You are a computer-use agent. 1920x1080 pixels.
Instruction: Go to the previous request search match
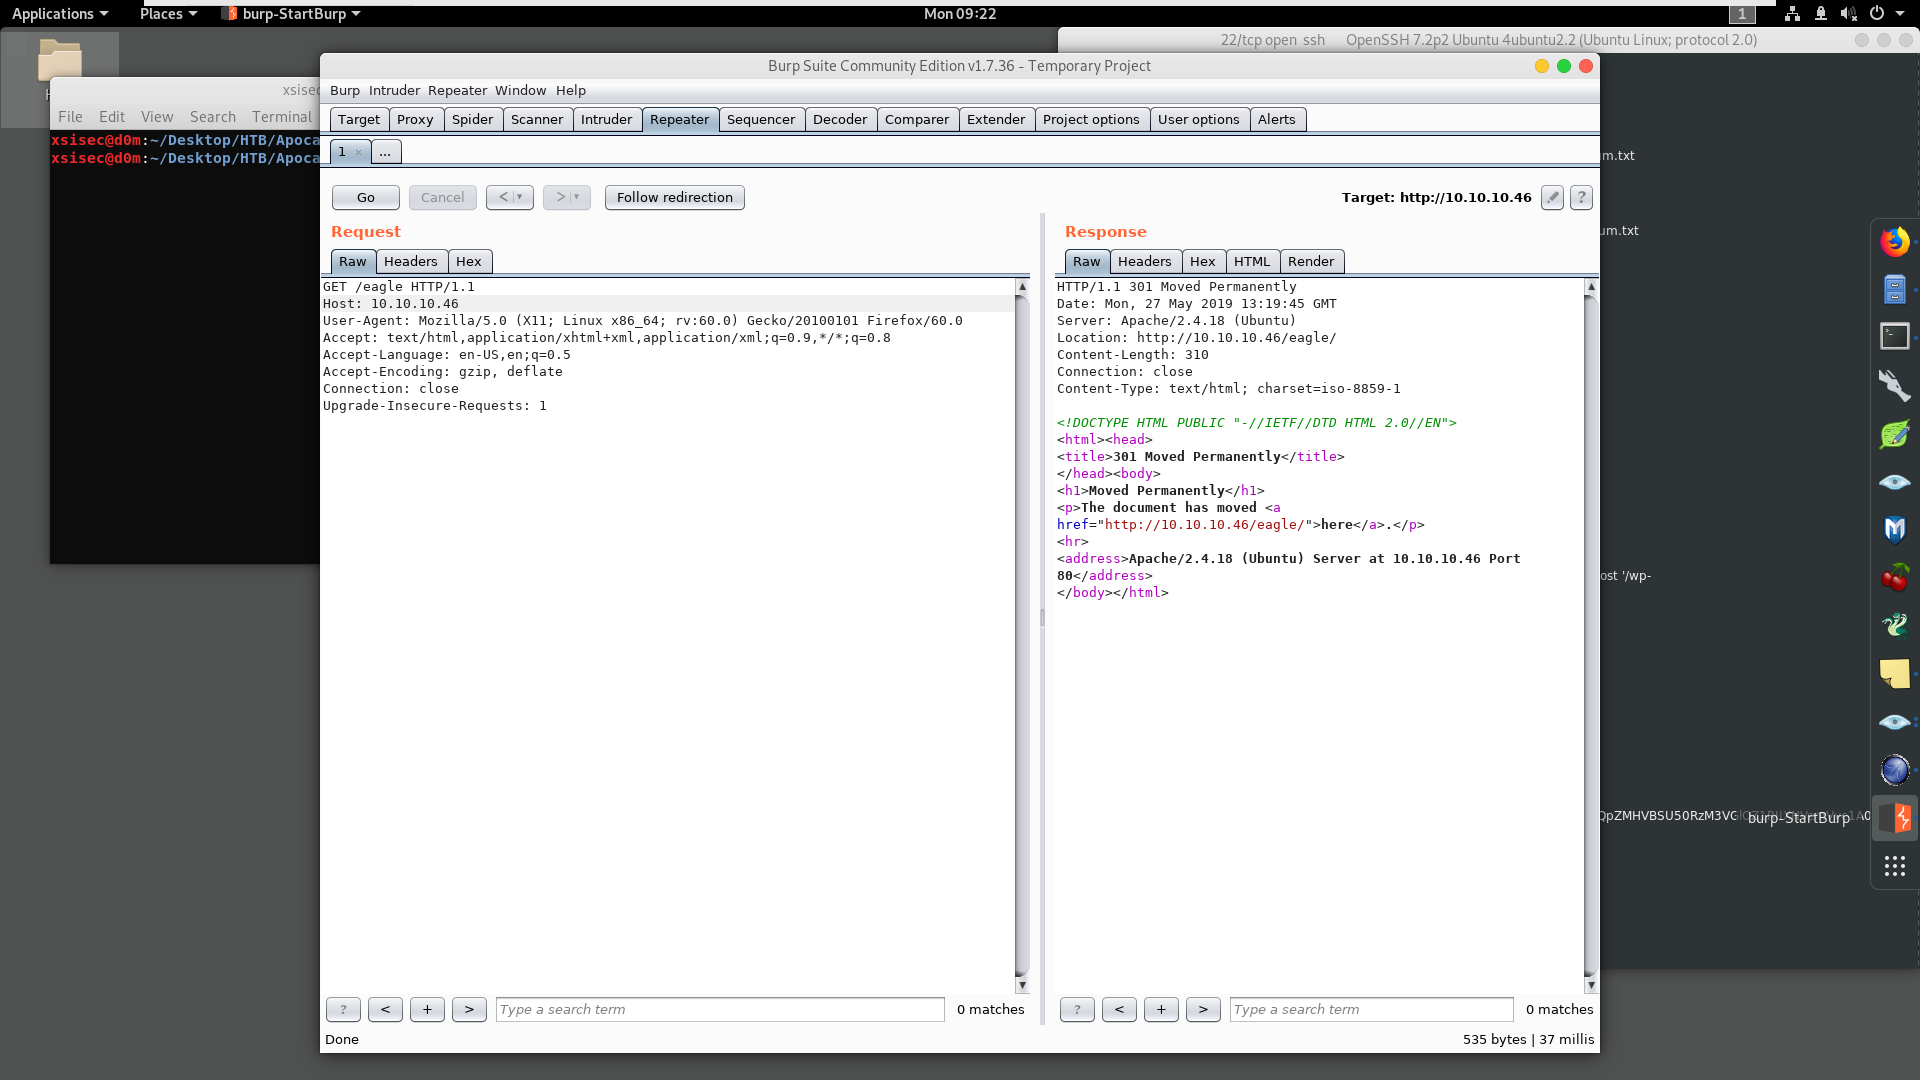pos(385,1010)
